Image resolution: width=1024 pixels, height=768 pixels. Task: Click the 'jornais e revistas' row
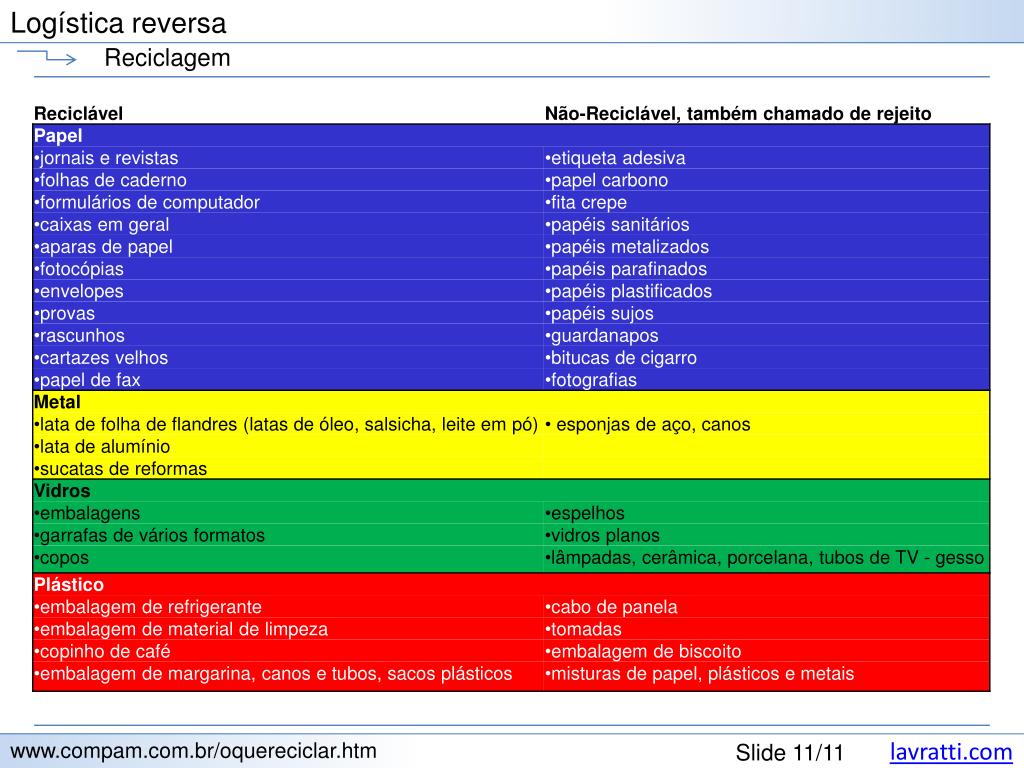point(106,158)
